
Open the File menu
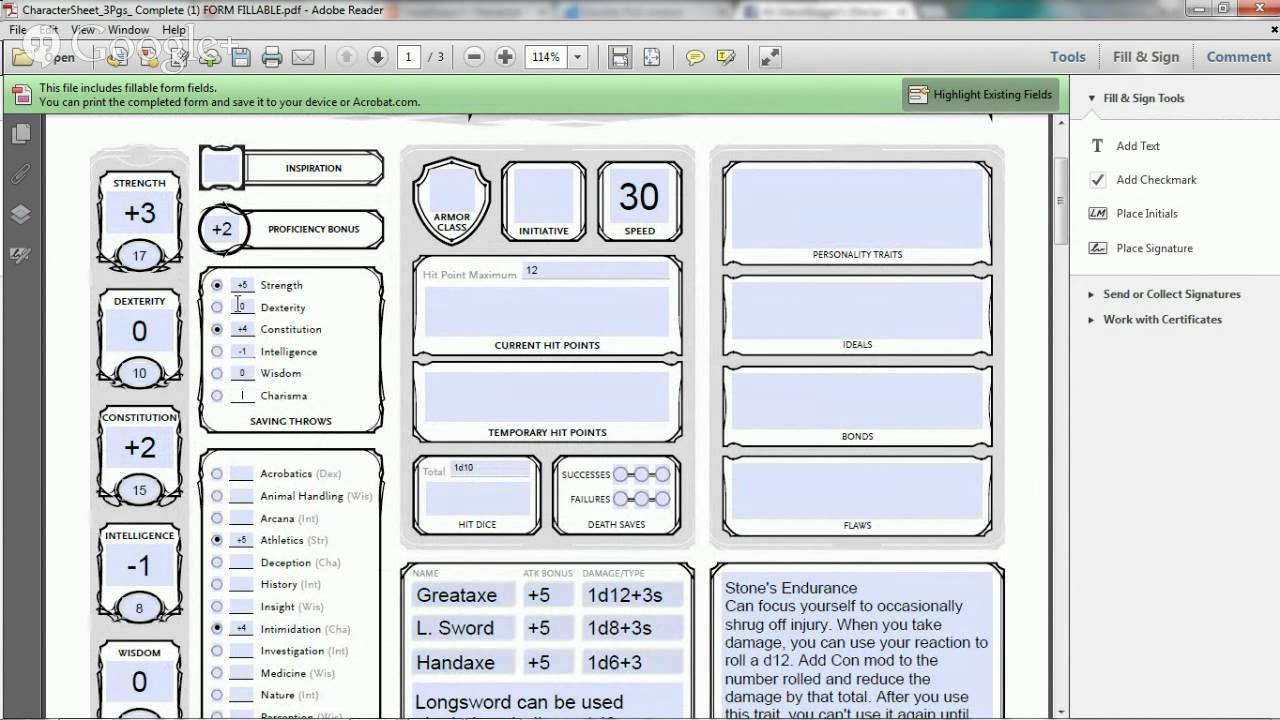(18, 30)
